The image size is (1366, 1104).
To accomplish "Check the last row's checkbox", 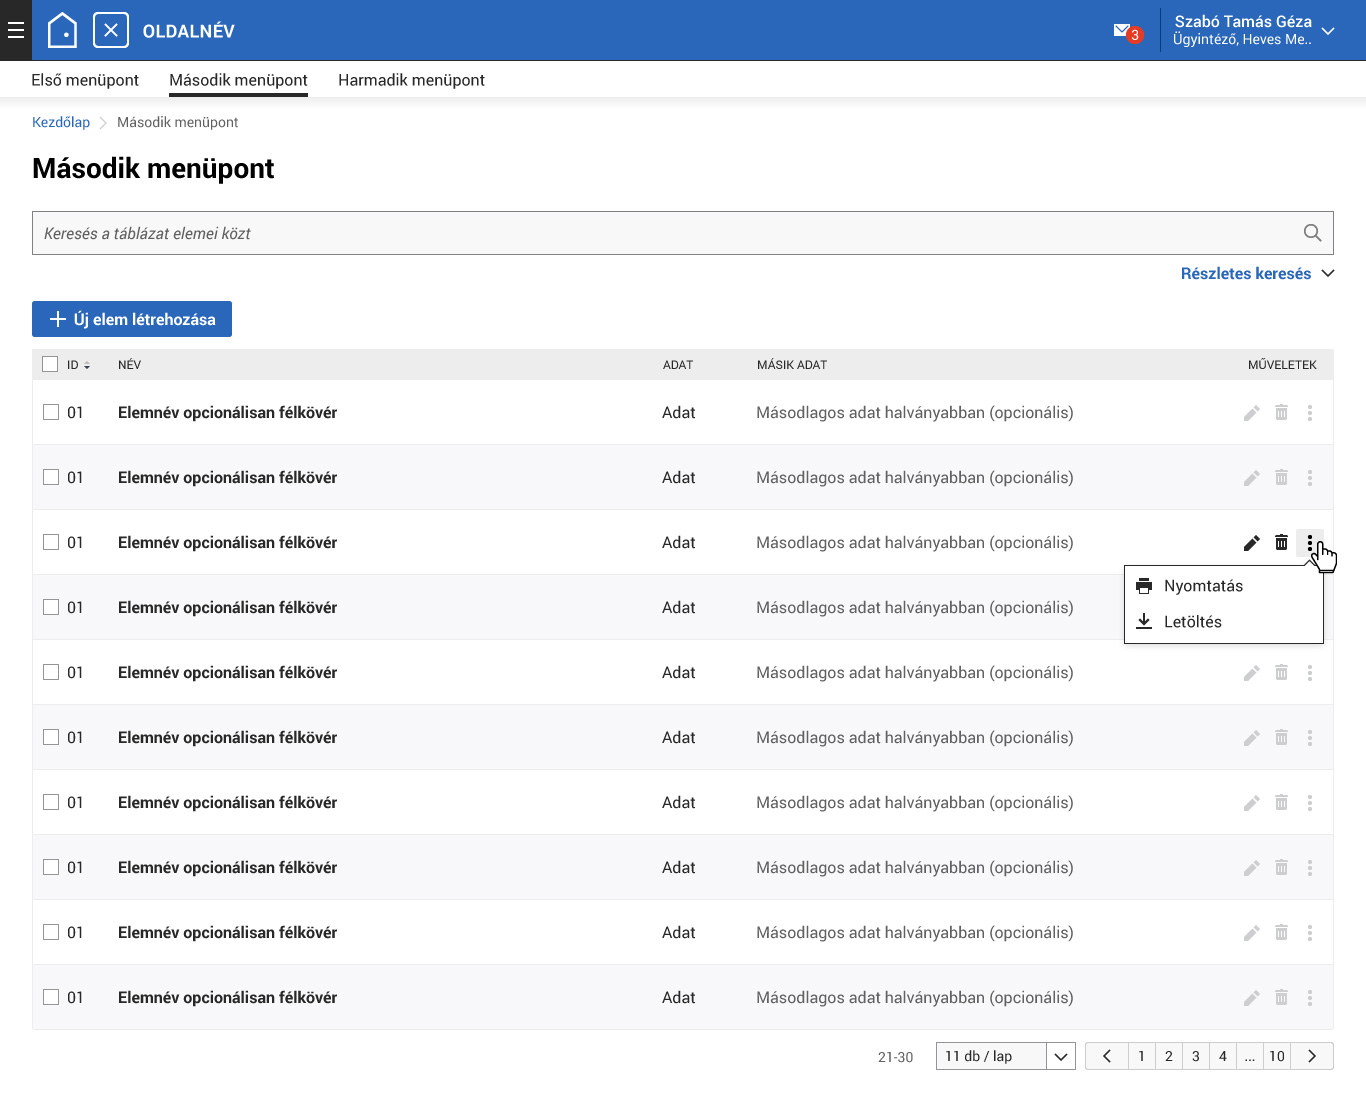I will click(x=51, y=997).
